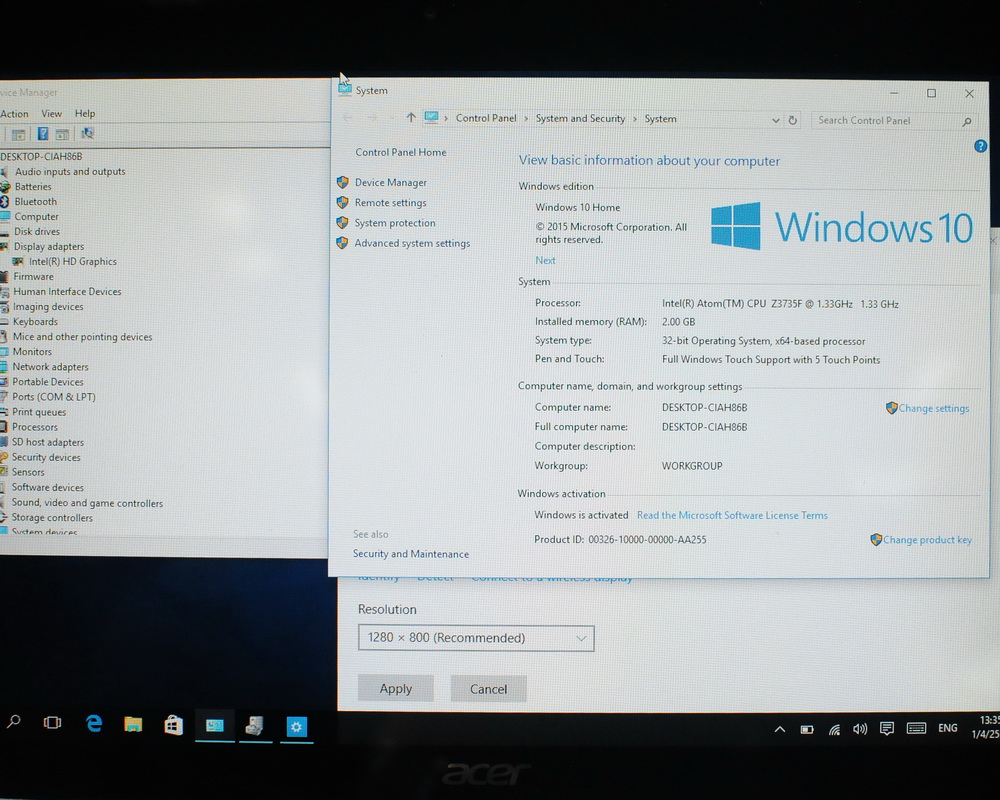Open System protection link

click(x=395, y=223)
